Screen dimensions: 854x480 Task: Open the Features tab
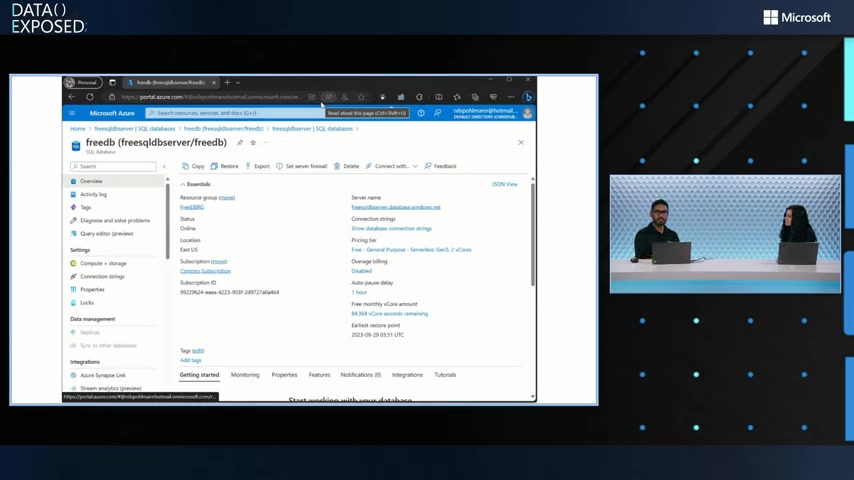click(x=319, y=375)
